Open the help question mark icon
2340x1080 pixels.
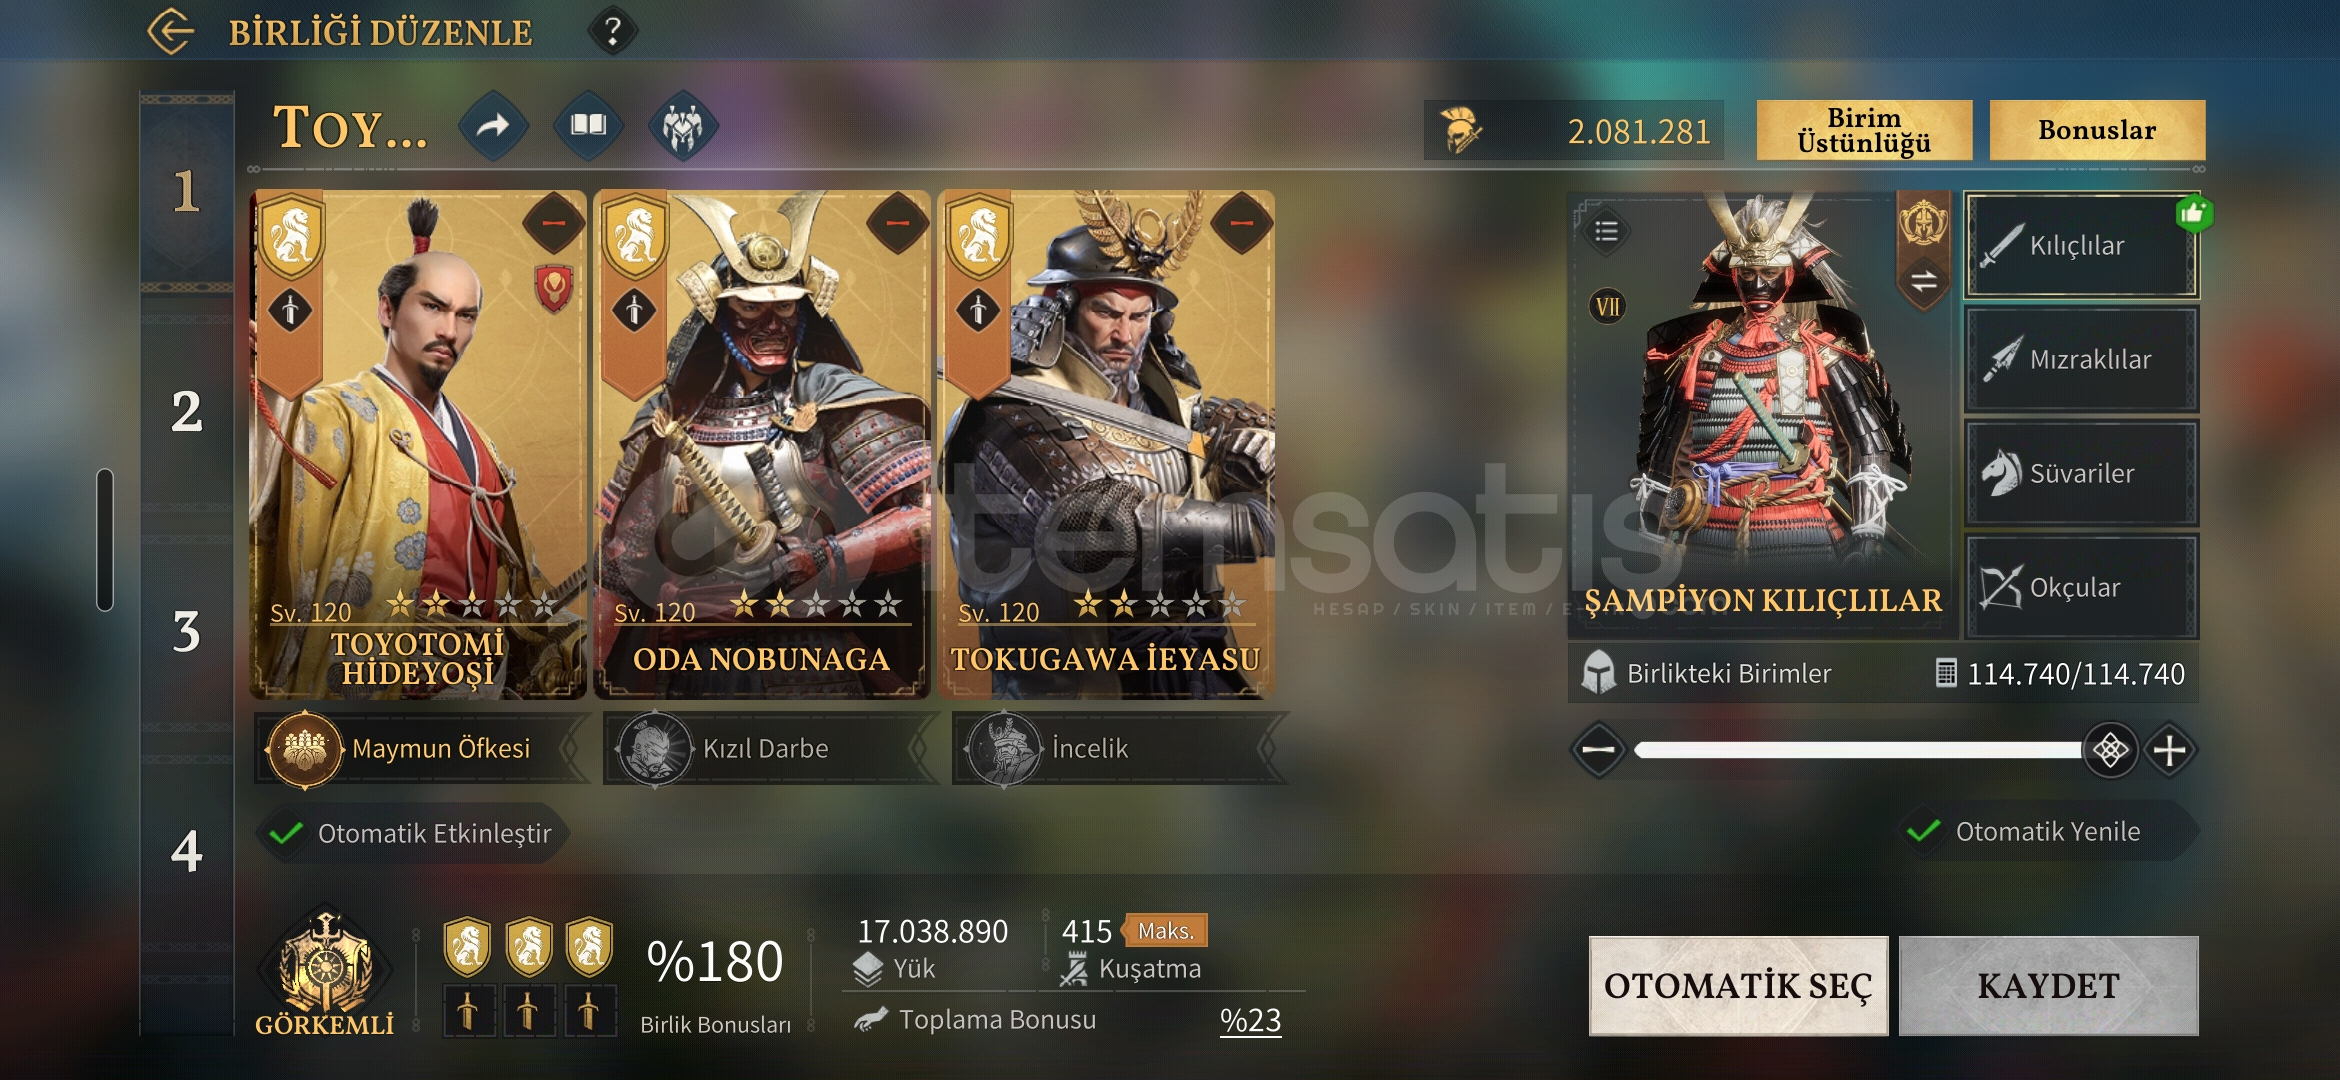pyautogui.click(x=613, y=31)
